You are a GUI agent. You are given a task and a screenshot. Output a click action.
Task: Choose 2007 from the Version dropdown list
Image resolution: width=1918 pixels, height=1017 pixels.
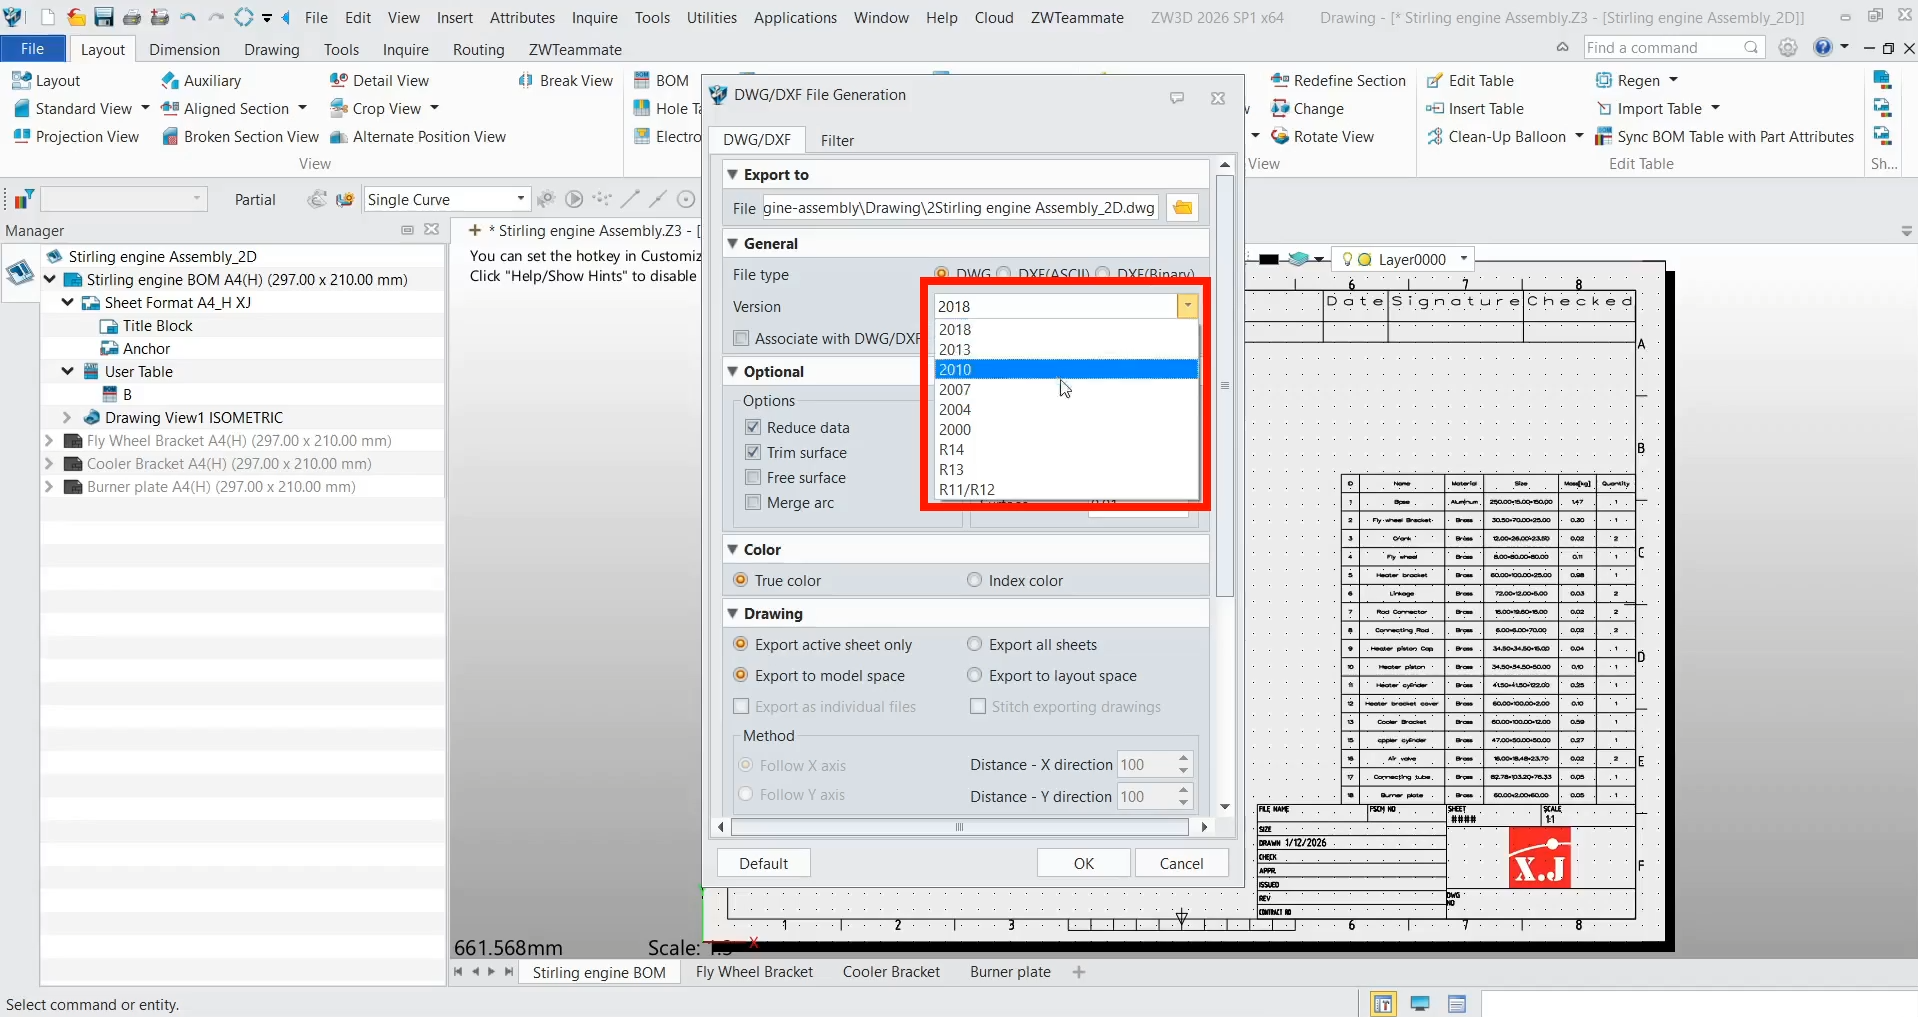pos(955,389)
